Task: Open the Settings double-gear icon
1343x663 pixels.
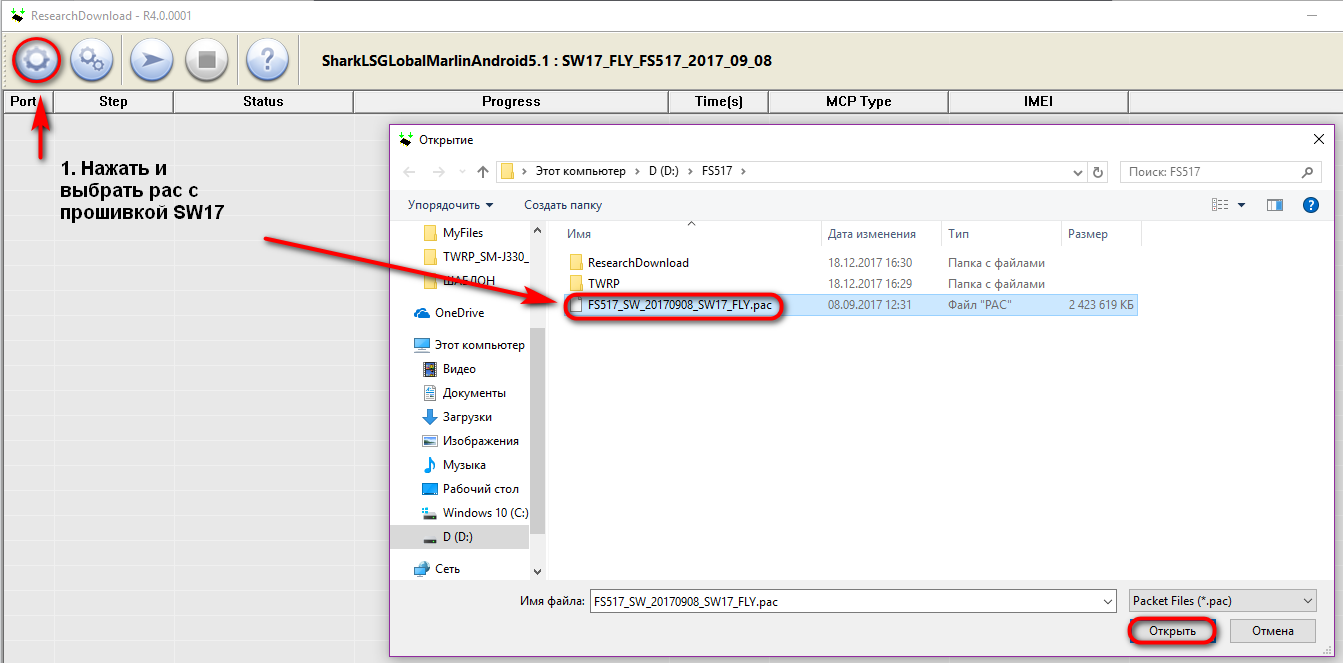Action: (91, 61)
